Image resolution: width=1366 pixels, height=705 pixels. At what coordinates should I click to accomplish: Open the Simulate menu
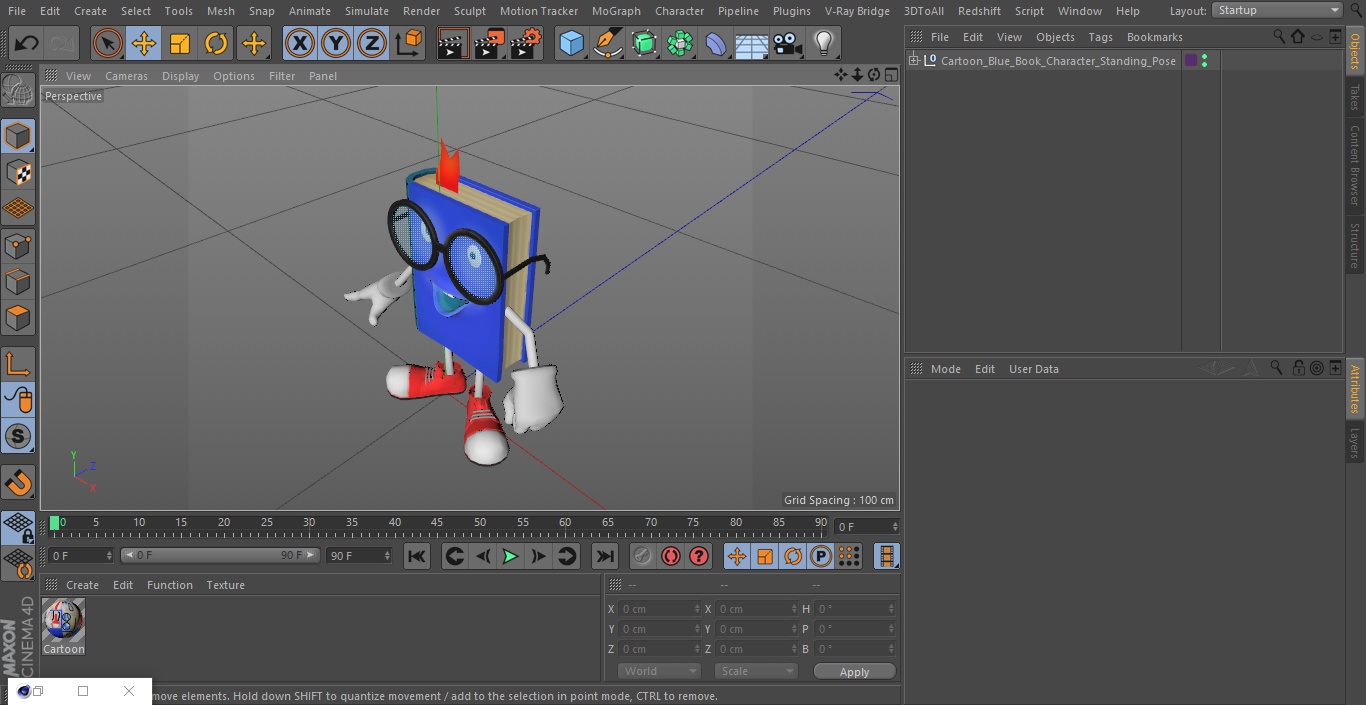click(367, 11)
